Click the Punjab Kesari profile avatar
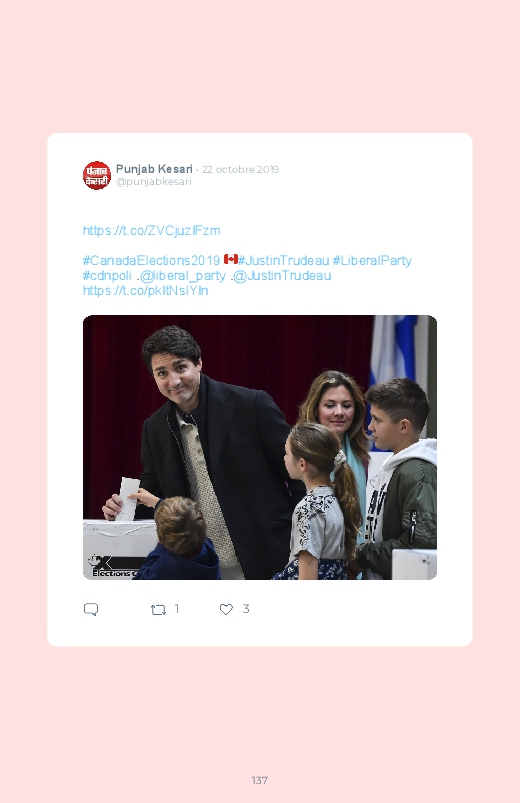 click(97, 175)
